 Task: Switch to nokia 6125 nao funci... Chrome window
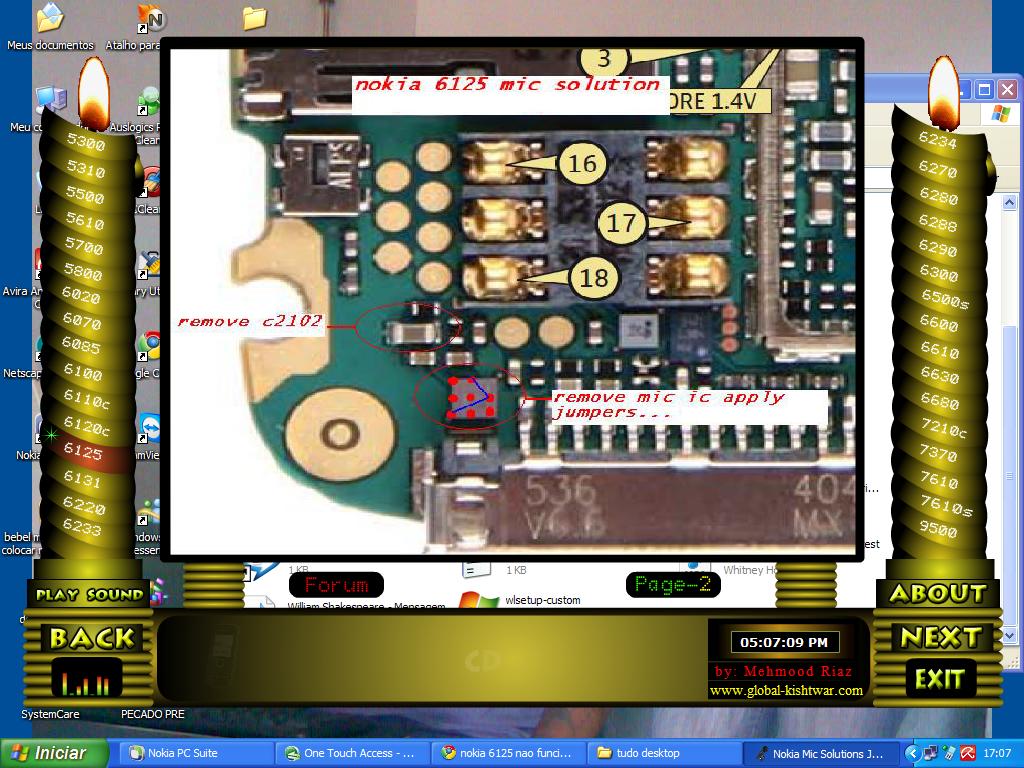pos(508,753)
